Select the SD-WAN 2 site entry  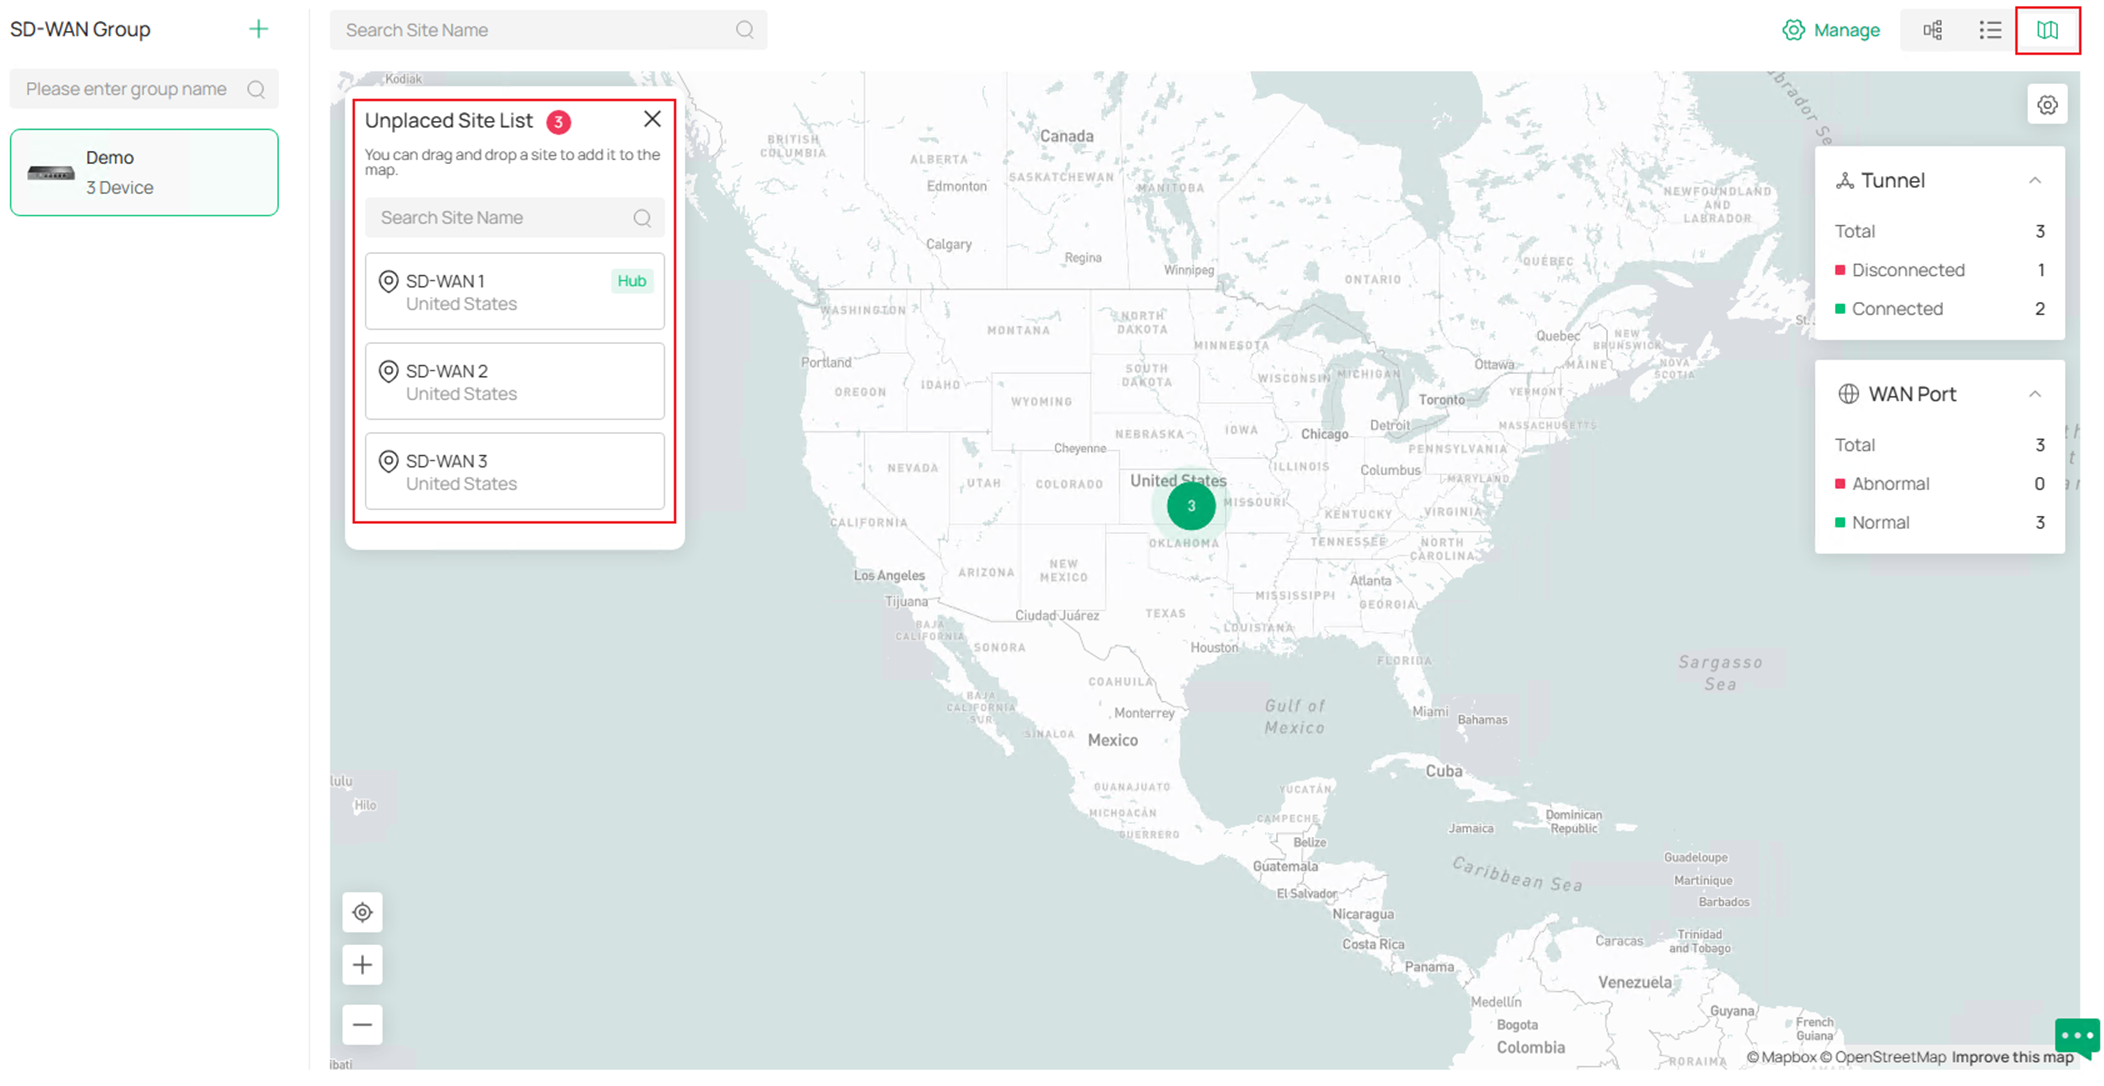(x=514, y=381)
